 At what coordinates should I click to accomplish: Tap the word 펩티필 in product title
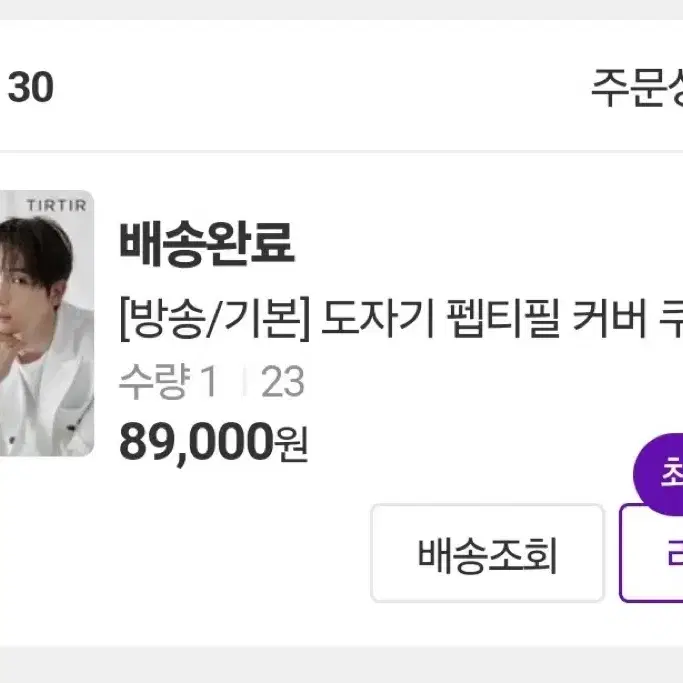pyautogui.click(x=504, y=318)
